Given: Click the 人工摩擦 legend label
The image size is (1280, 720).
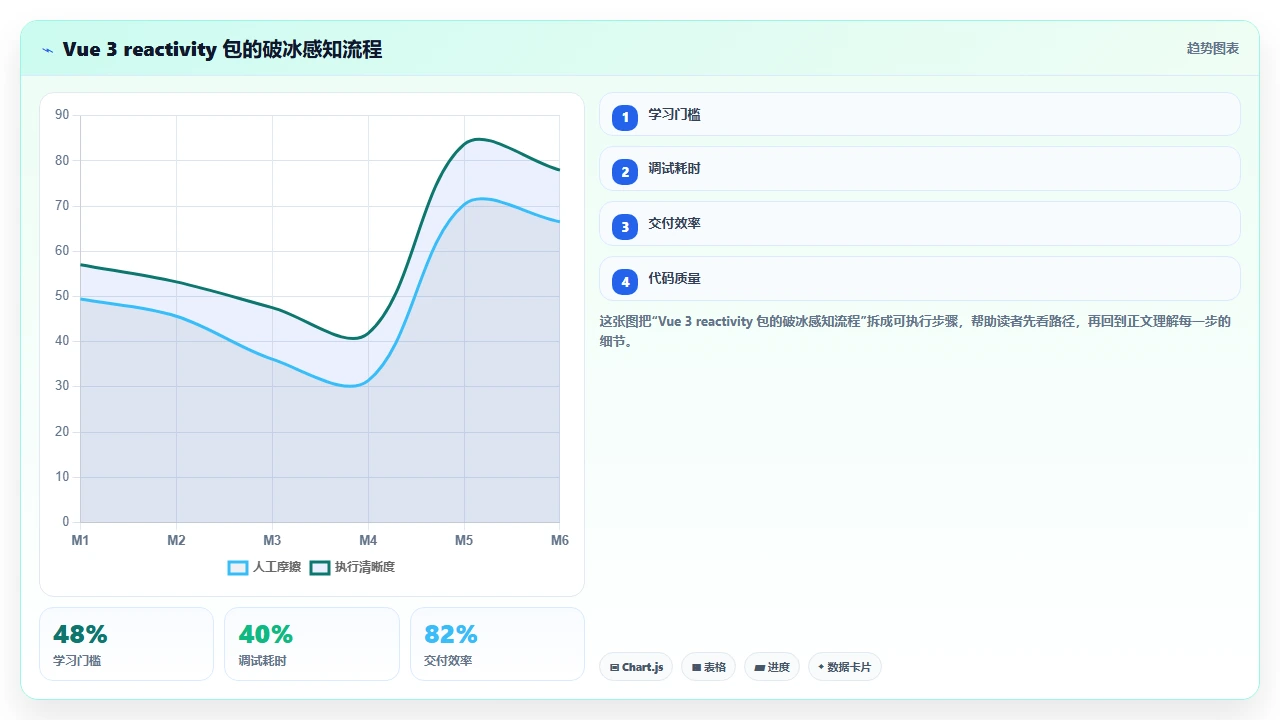Looking at the screenshot, I should point(277,567).
